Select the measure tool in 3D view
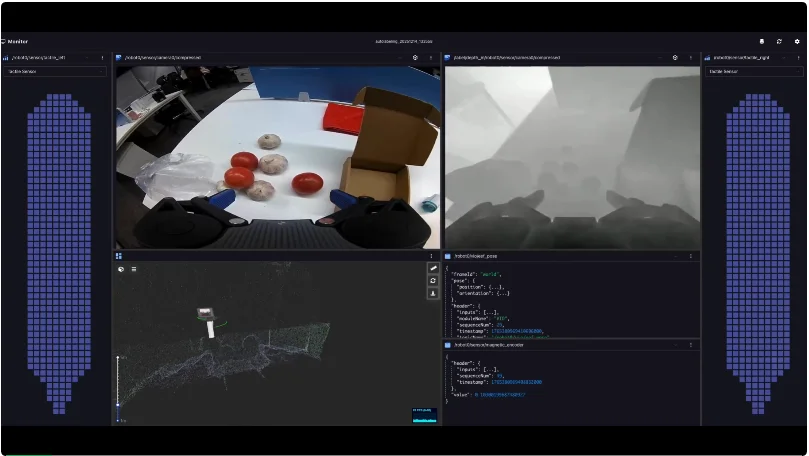The image size is (809, 456). 433,268
